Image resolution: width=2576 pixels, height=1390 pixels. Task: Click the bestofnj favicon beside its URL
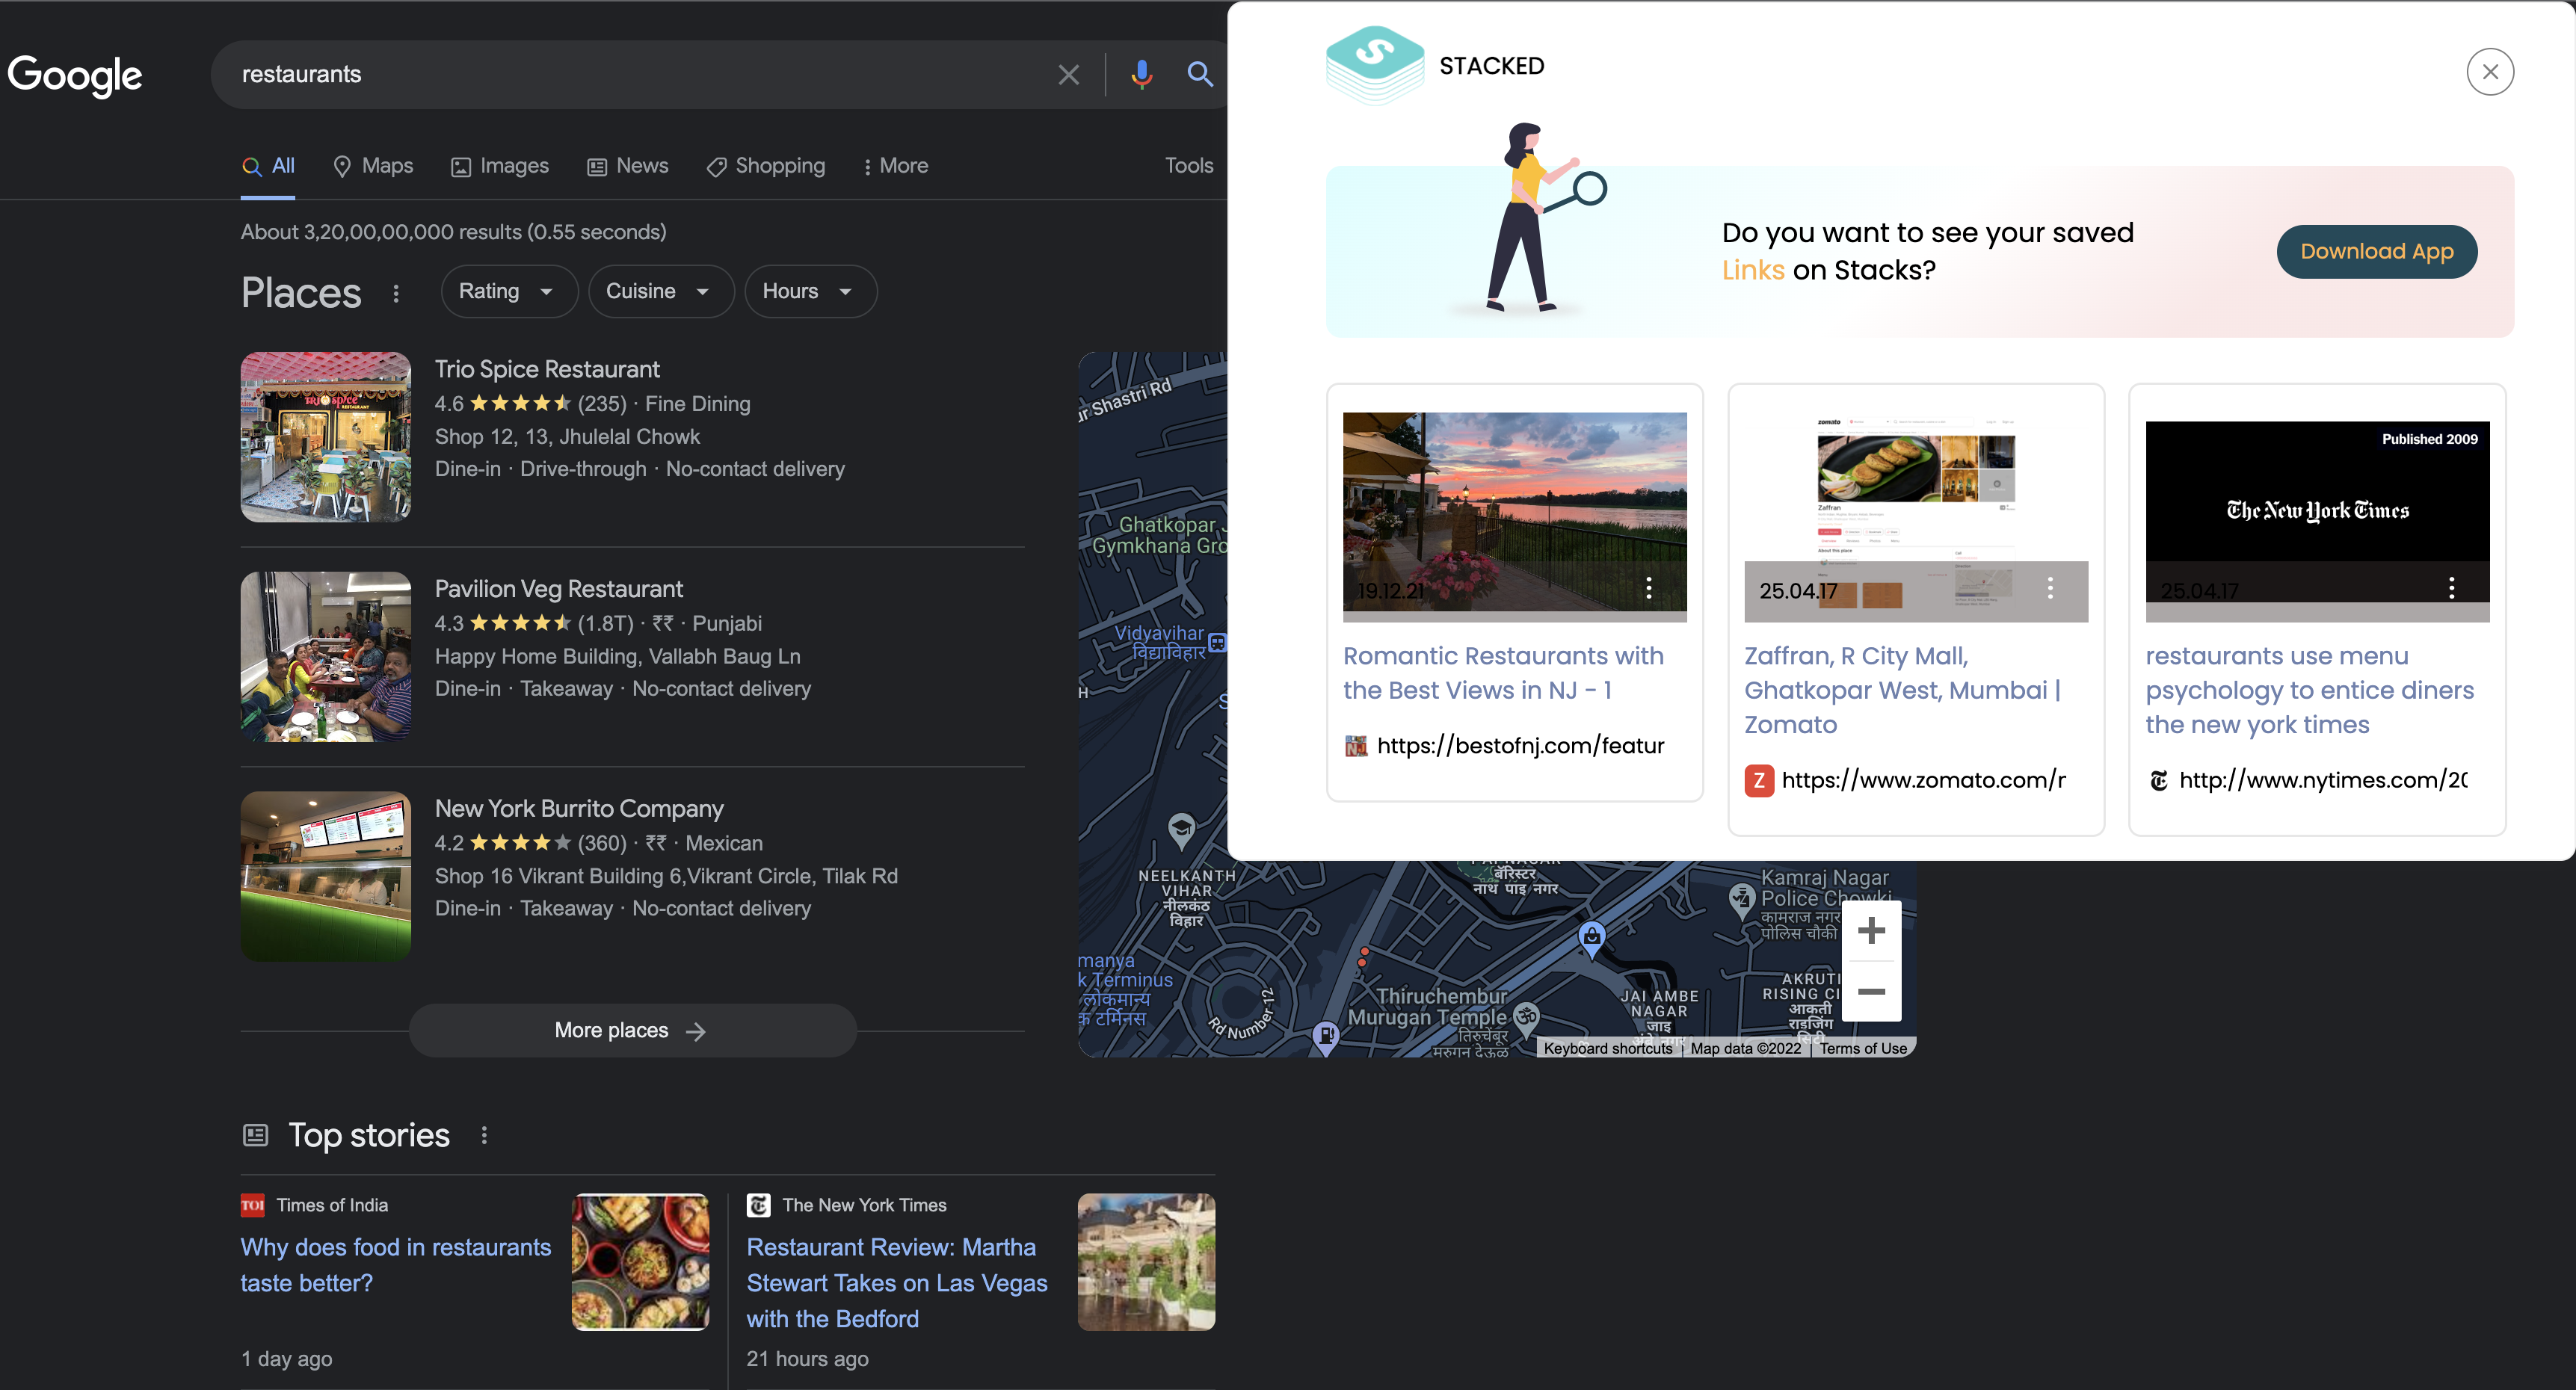coord(1356,746)
